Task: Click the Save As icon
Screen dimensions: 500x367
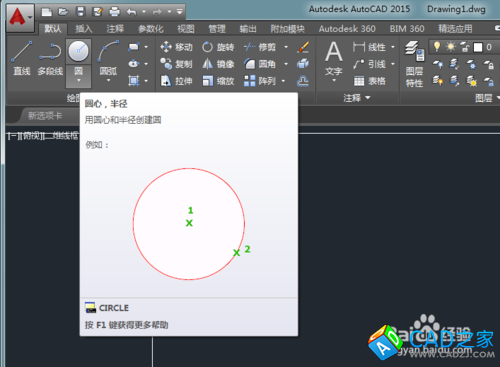Action: click(x=97, y=12)
